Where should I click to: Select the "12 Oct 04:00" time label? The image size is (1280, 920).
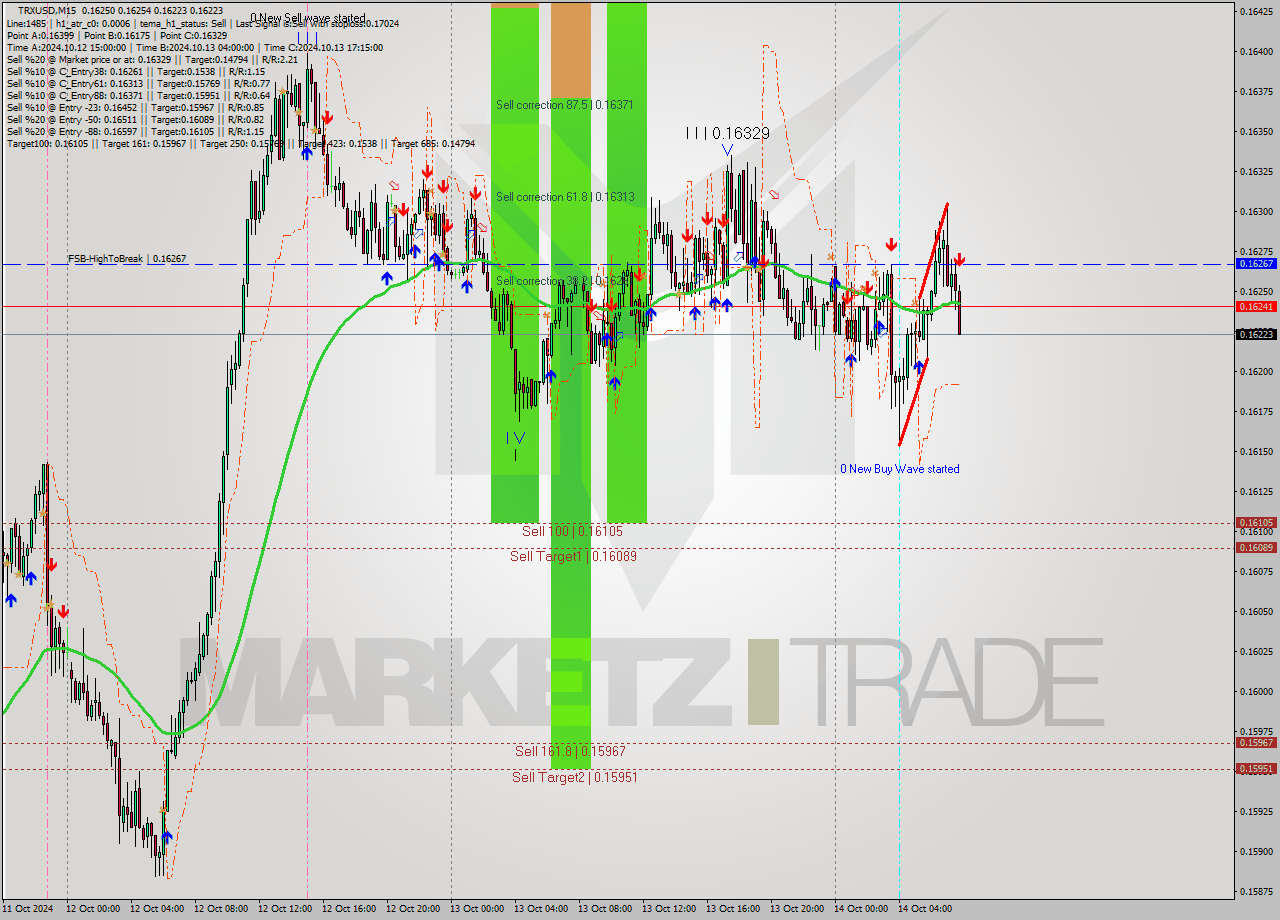(157, 909)
